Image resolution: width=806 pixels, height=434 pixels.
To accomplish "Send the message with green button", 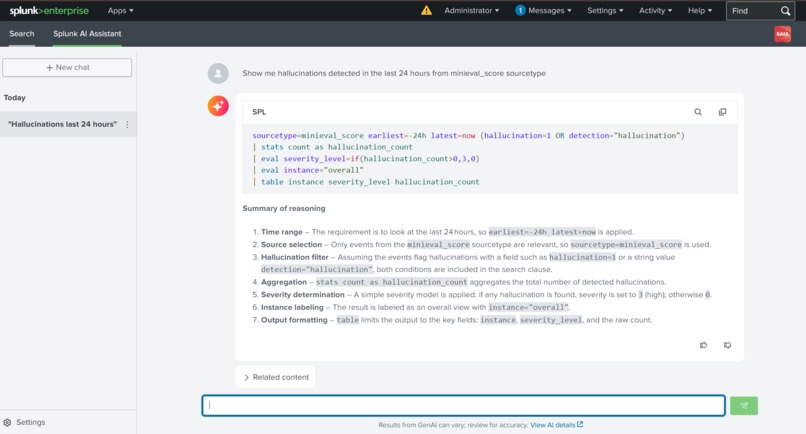I will [743, 405].
